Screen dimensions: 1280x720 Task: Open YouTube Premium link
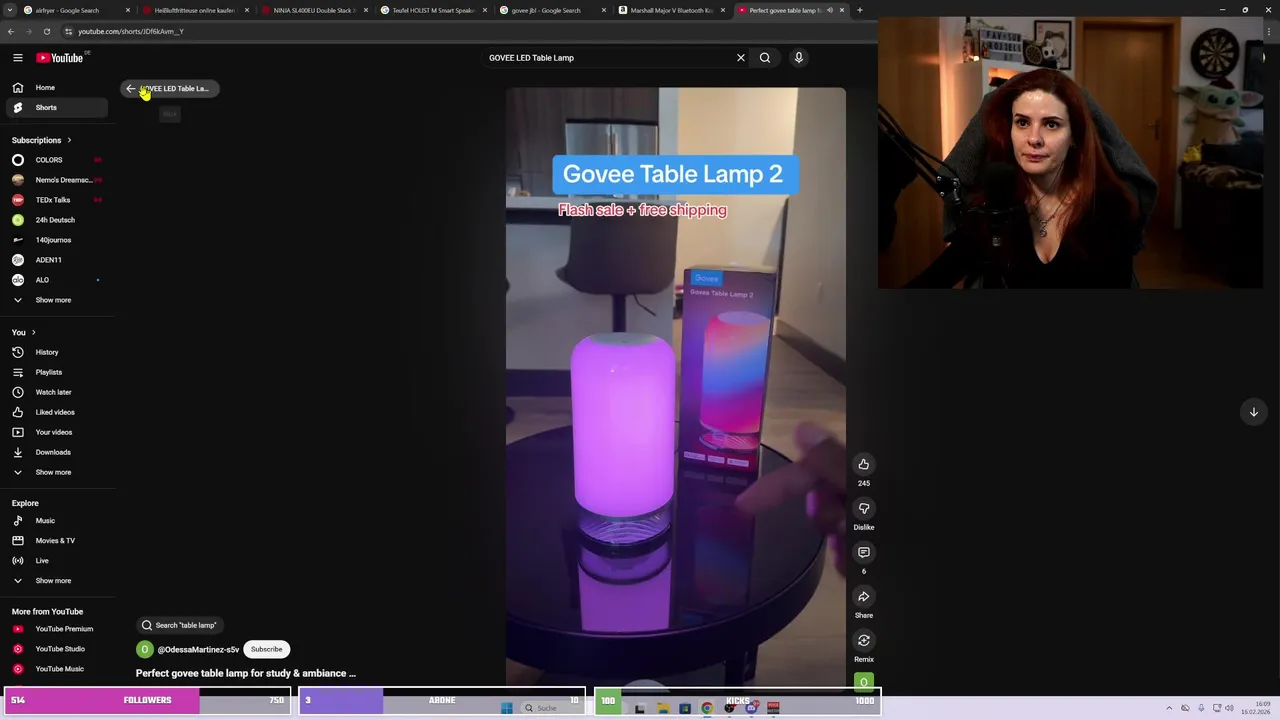coord(56,629)
